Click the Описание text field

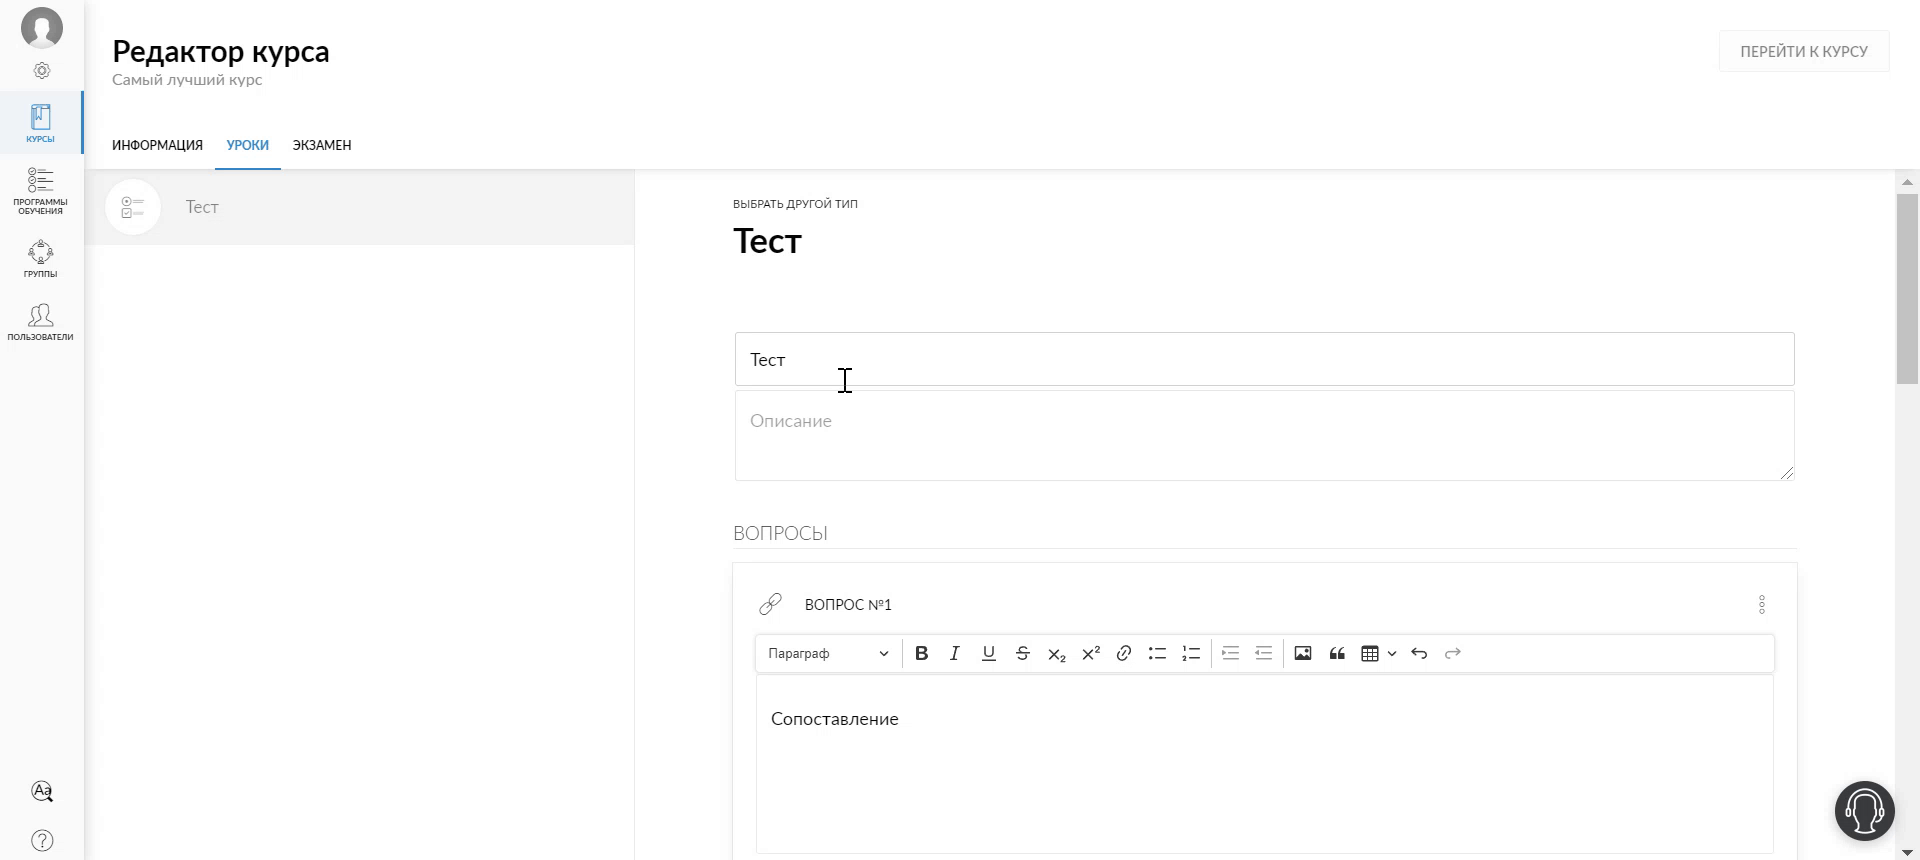coord(1264,436)
